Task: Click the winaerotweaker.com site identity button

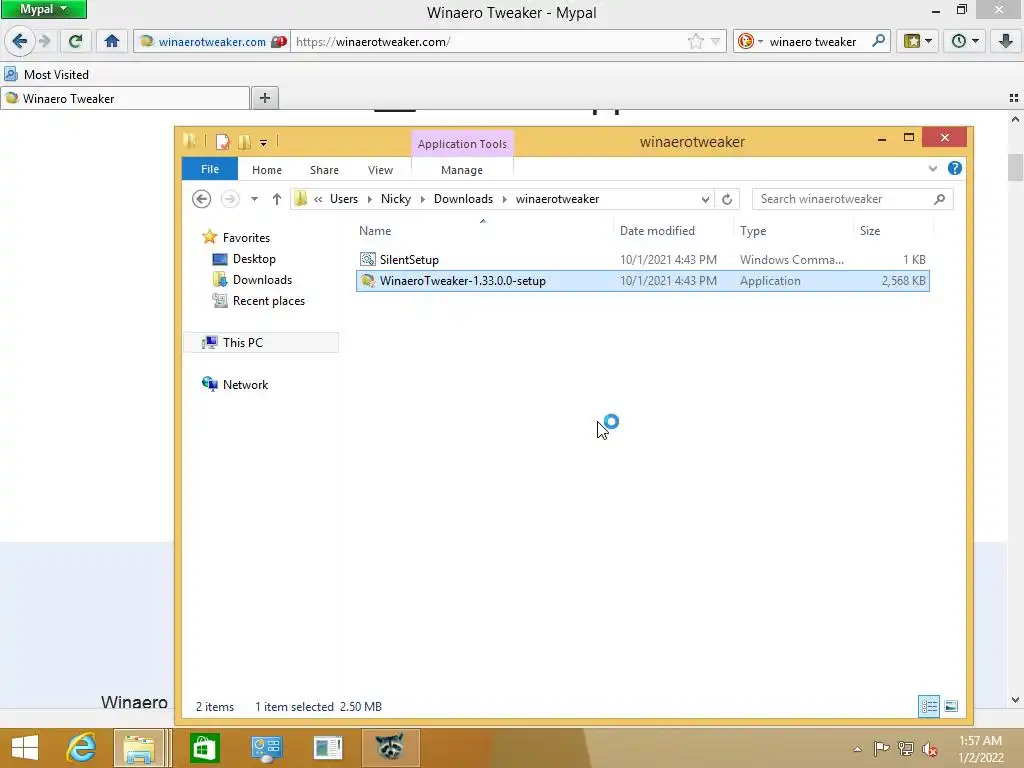Action: click(x=212, y=42)
